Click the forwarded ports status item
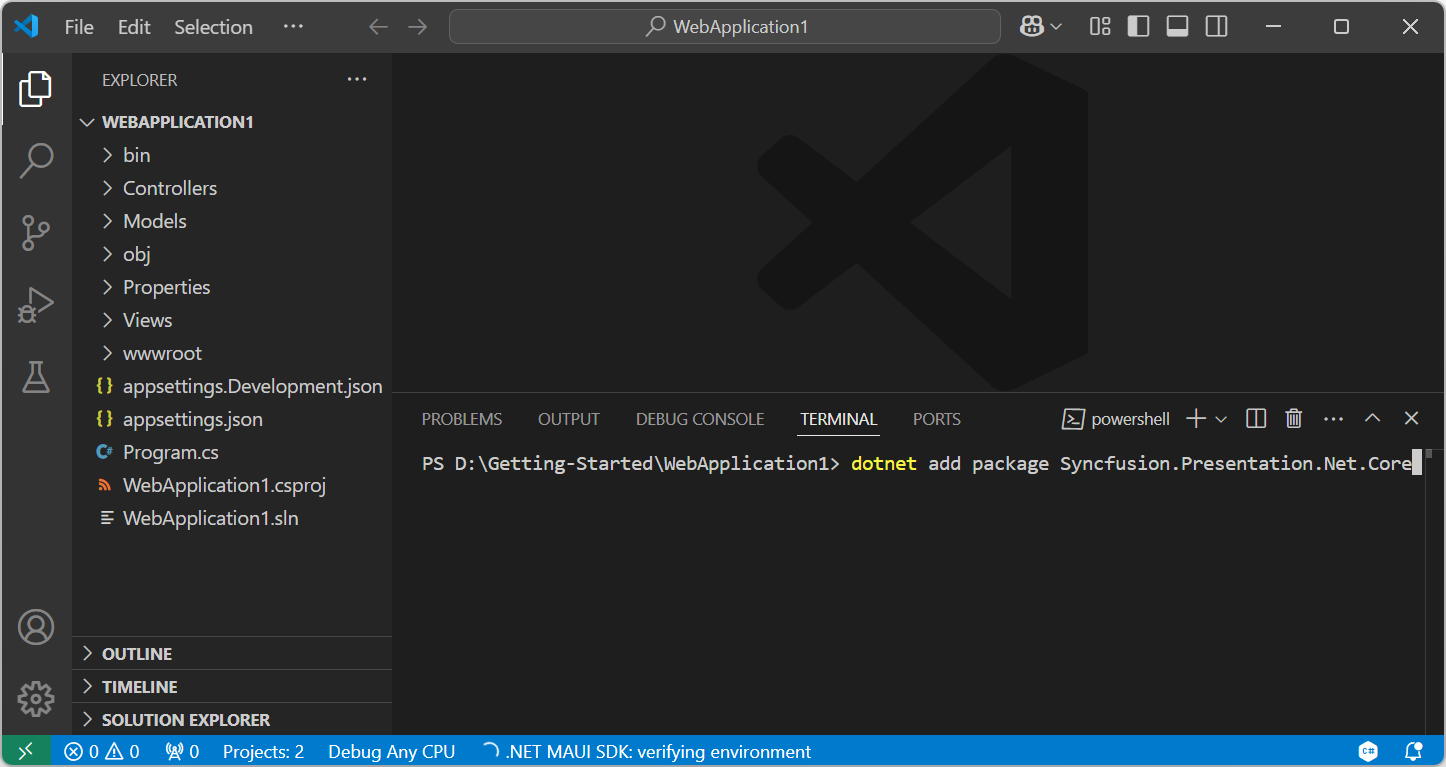This screenshot has height=767, width=1446. click(x=182, y=751)
